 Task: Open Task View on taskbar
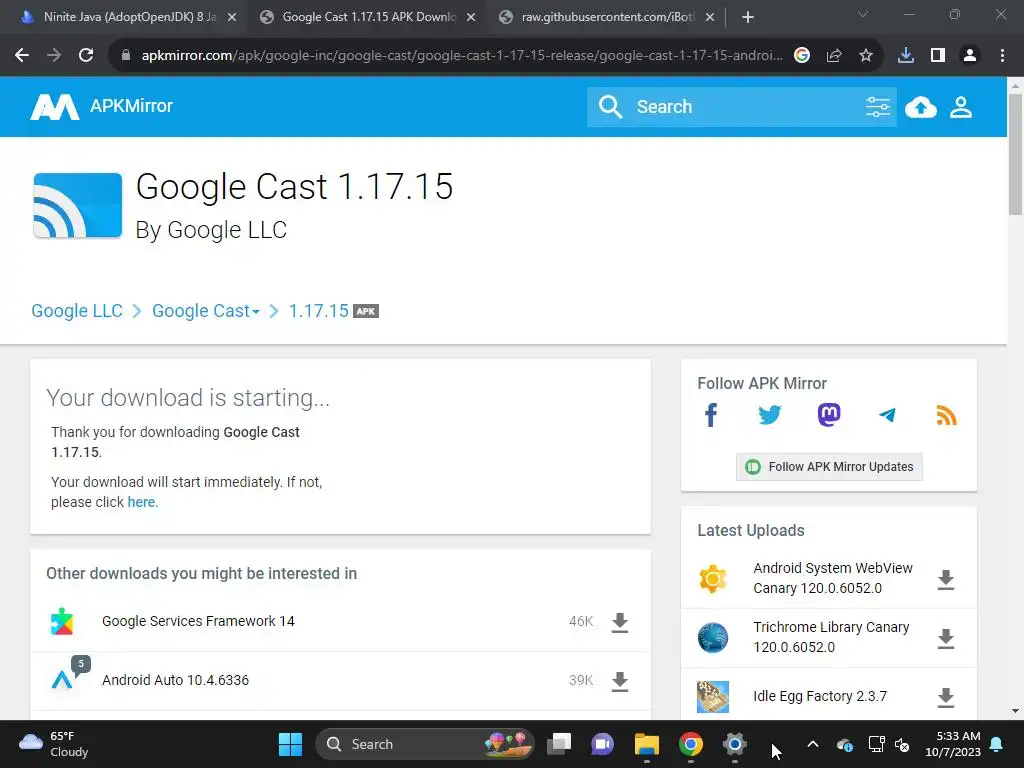coord(559,744)
